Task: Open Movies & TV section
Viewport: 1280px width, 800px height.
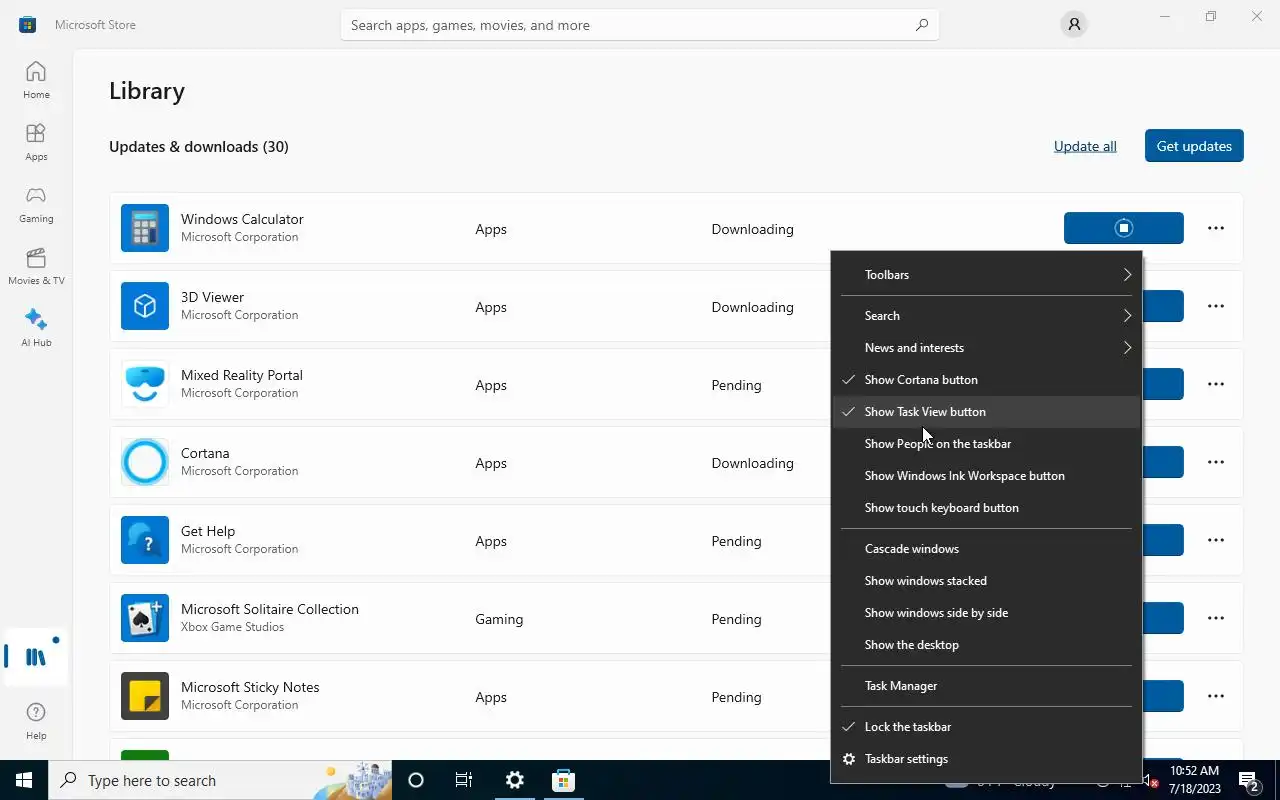Action: pyautogui.click(x=36, y=266)
